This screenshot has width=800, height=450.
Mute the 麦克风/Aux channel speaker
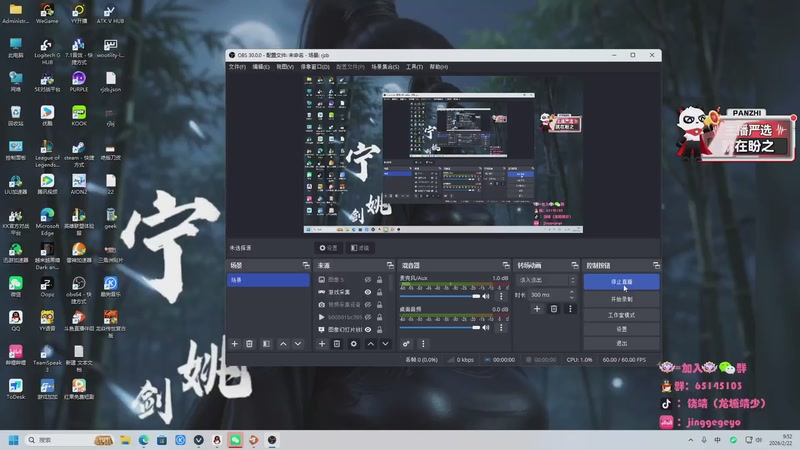486,296
